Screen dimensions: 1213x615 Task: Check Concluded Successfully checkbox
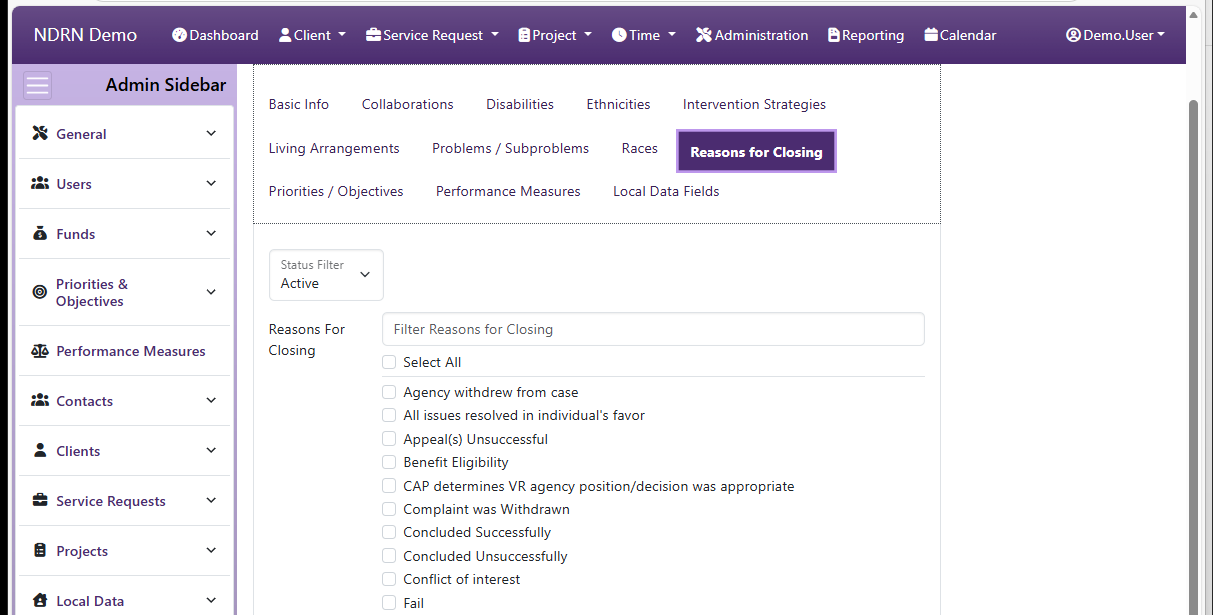389,532
